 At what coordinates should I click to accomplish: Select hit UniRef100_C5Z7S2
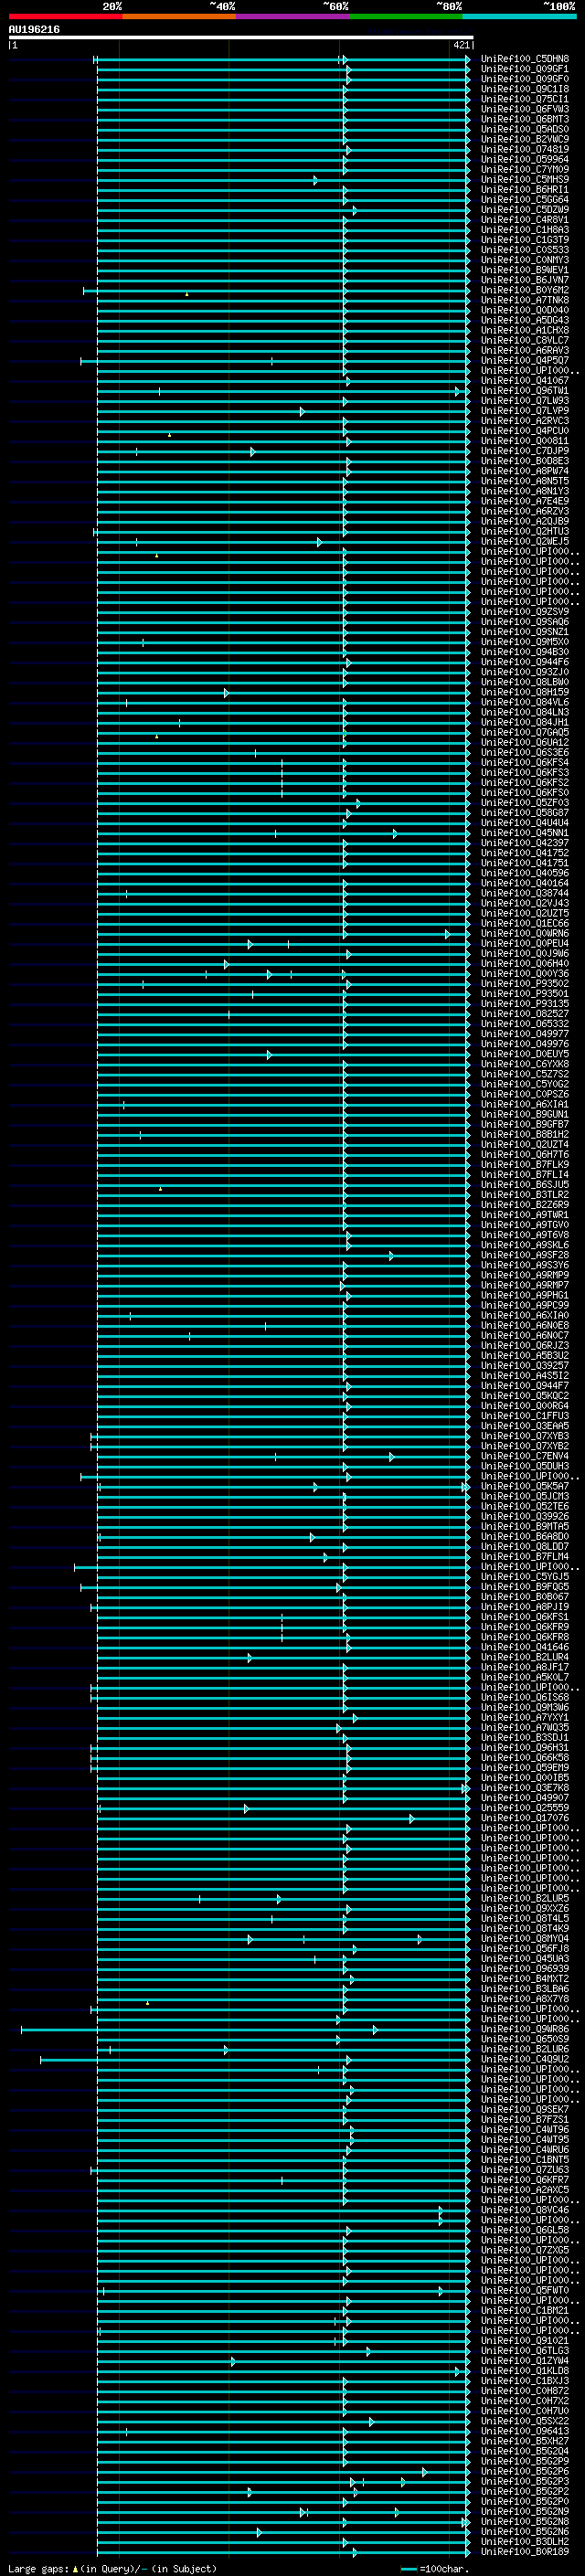(x=525, y=1074)
